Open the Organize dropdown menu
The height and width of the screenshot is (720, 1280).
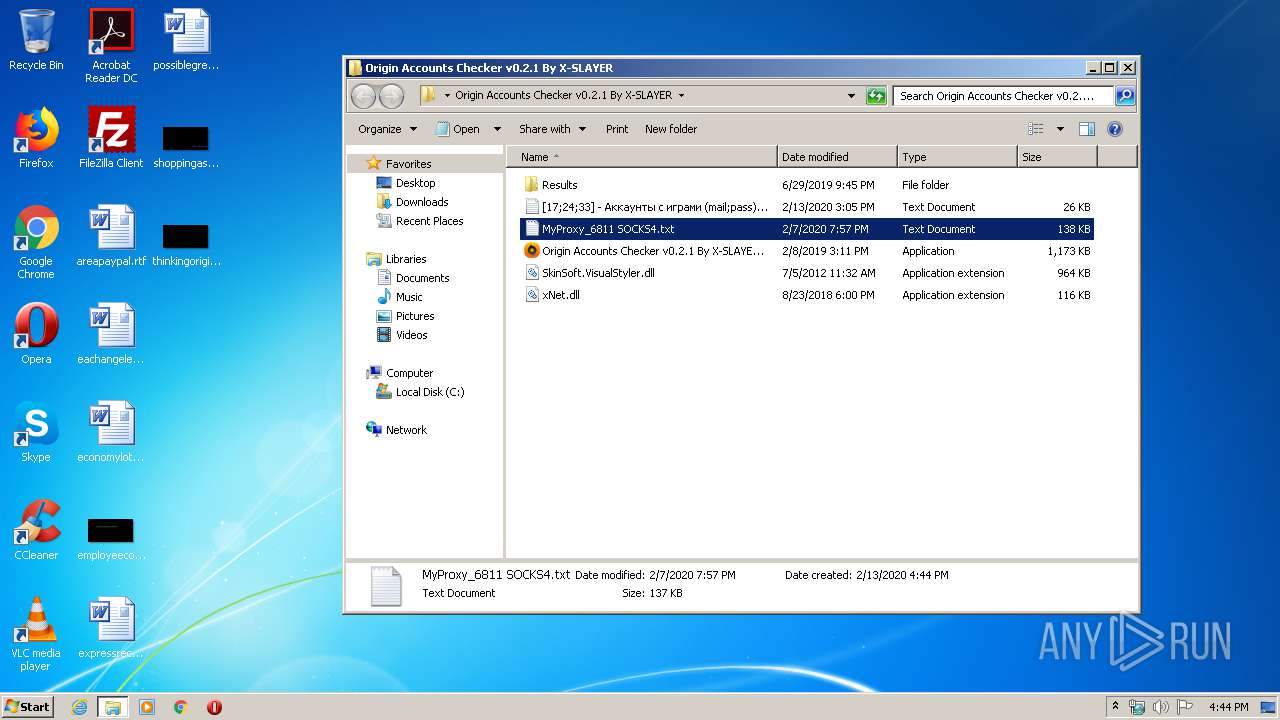(387, 129)
